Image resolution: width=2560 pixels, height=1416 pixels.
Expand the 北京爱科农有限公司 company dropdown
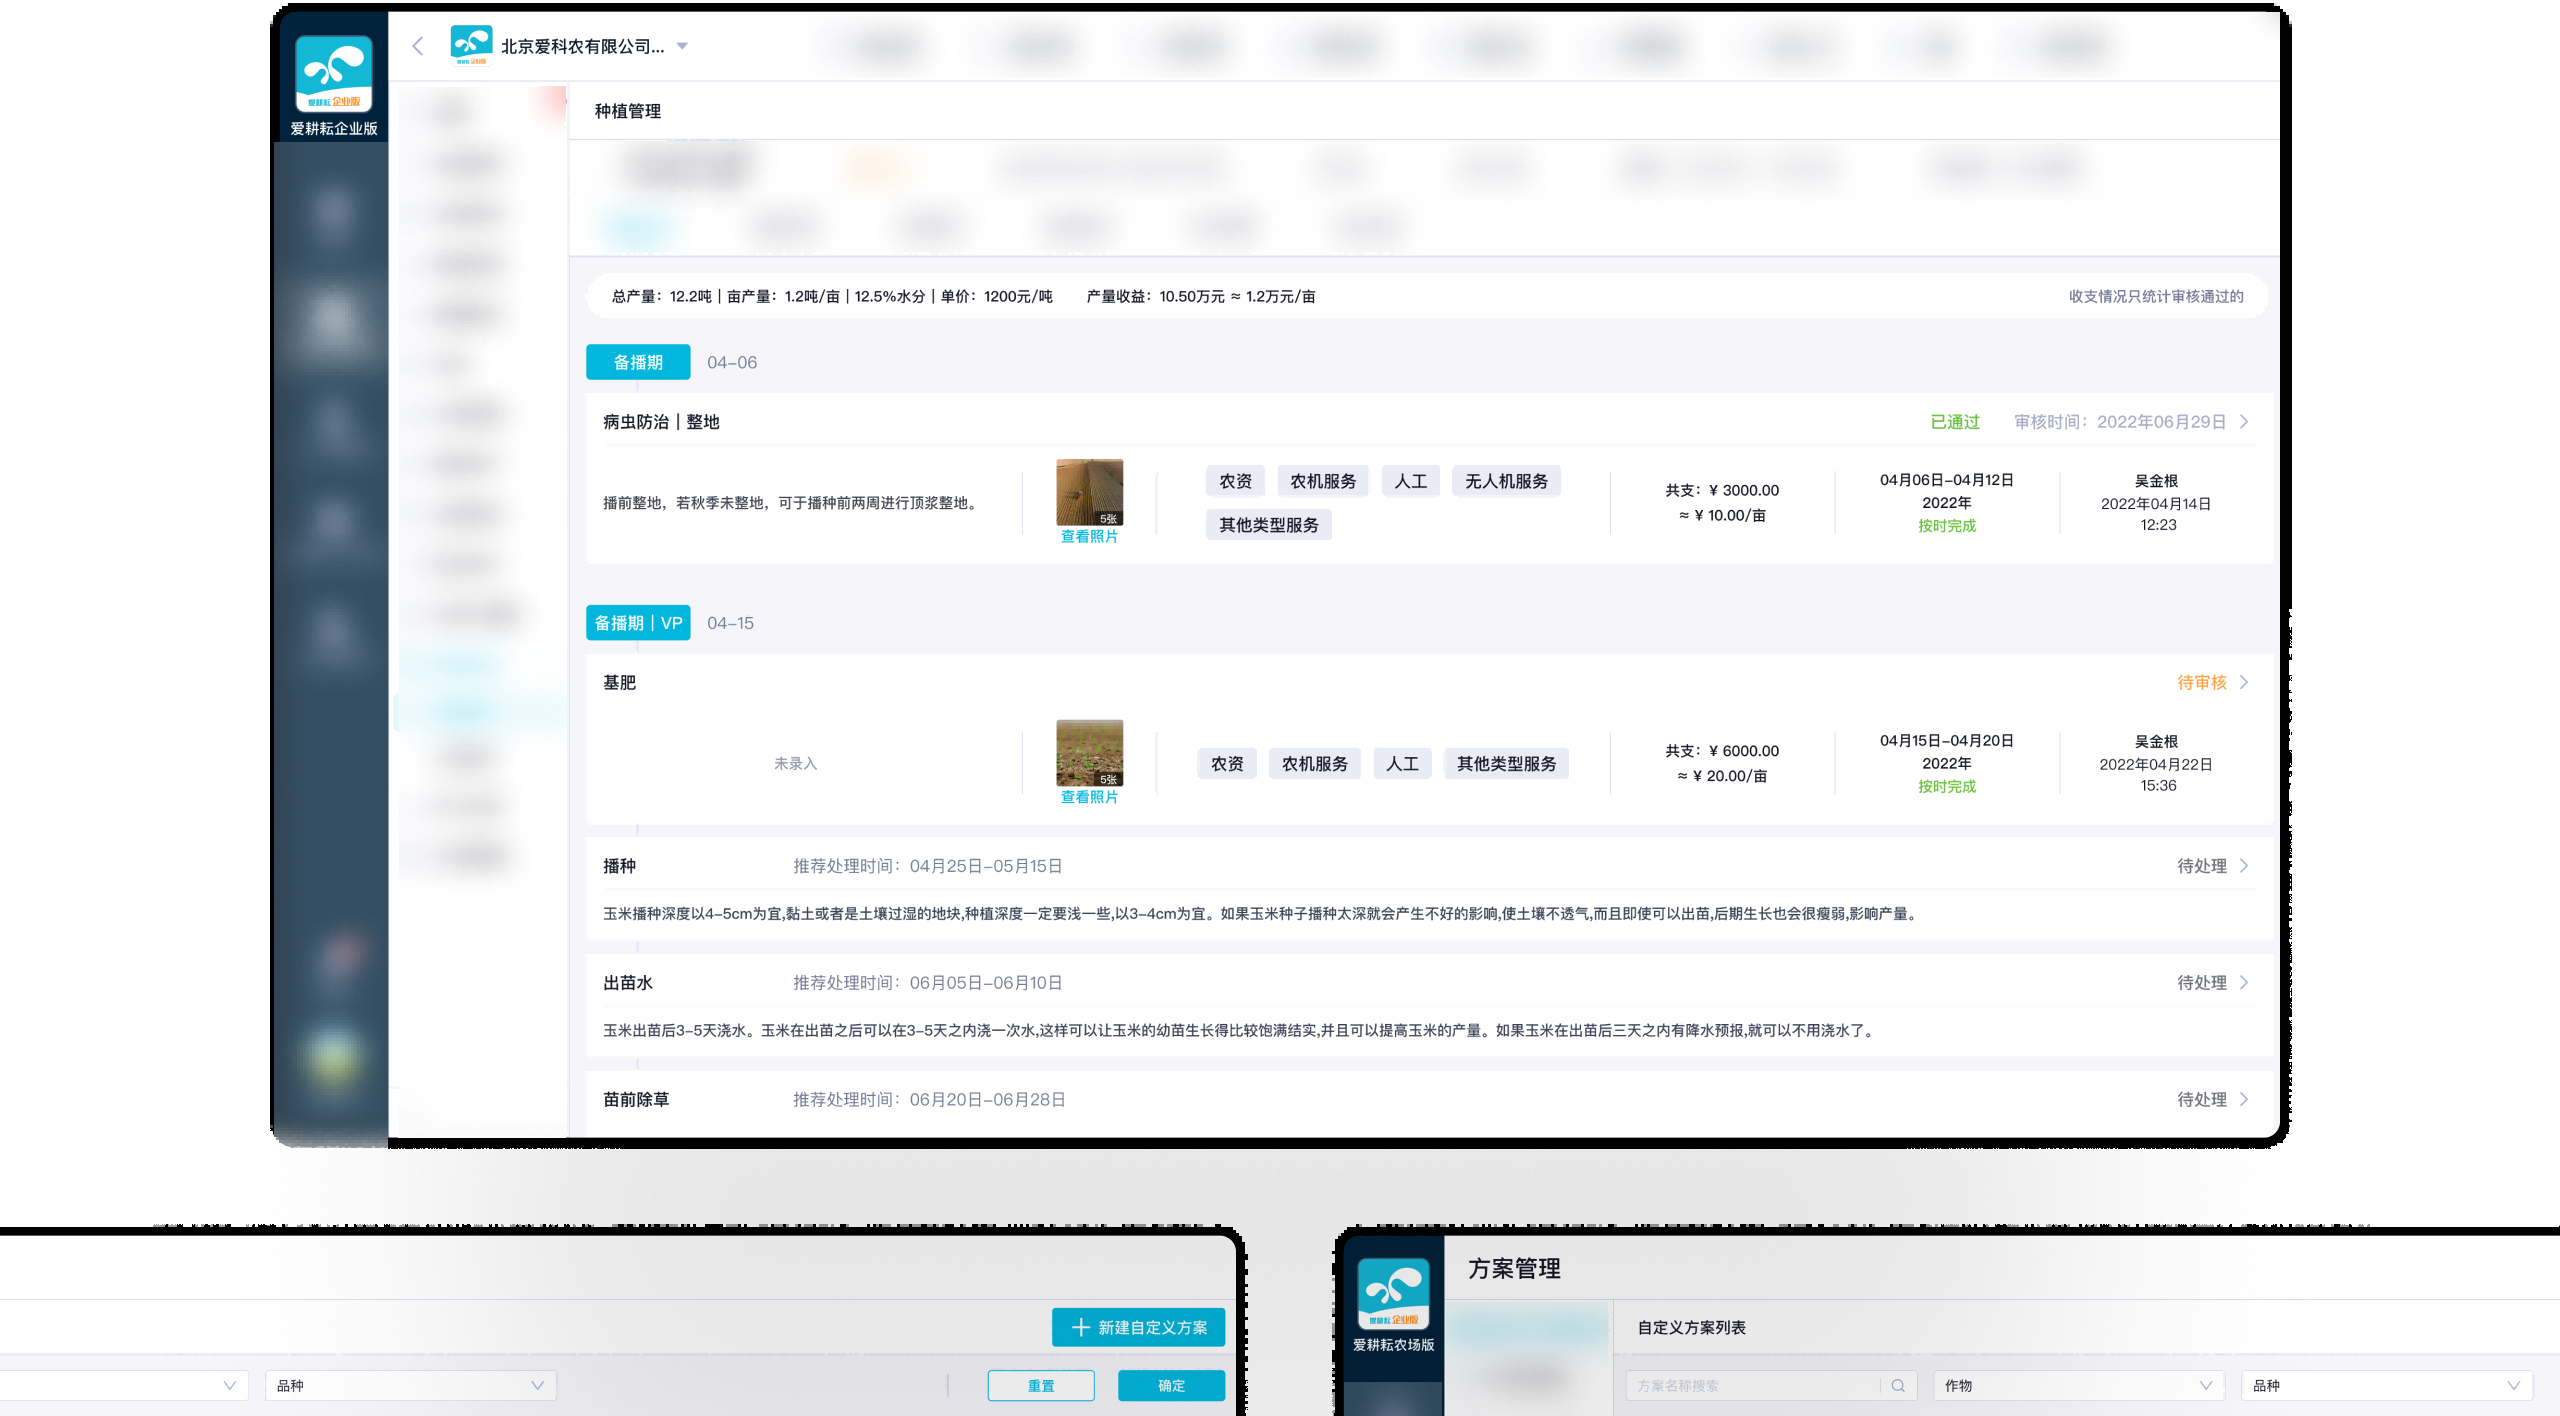682,46
